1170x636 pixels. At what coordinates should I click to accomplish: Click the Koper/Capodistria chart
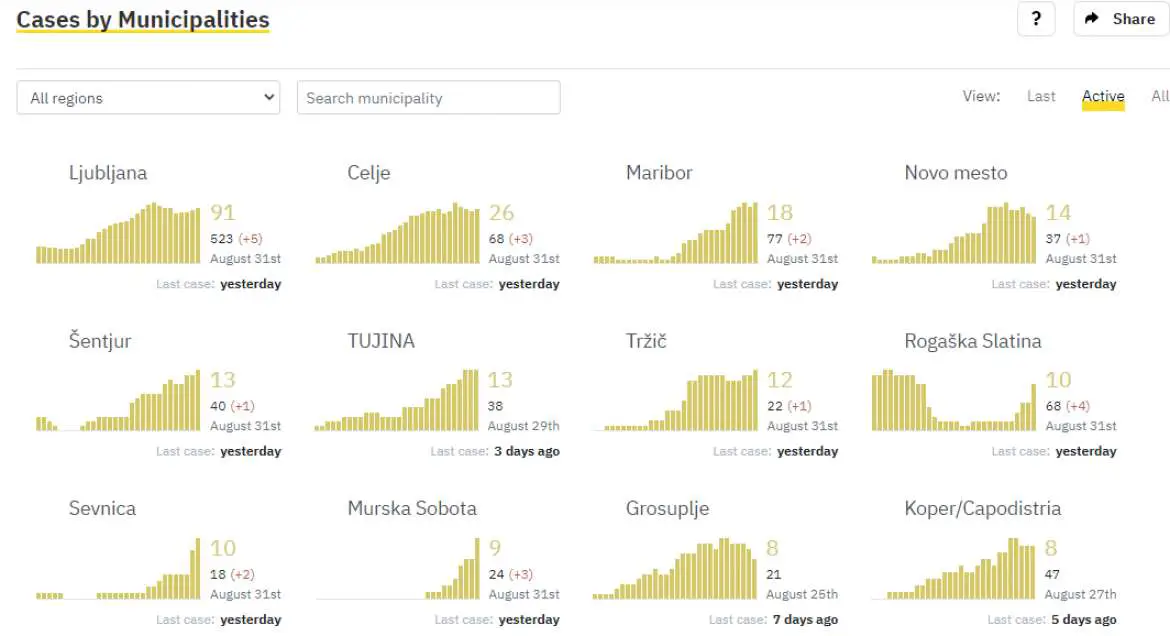(954, 570)
